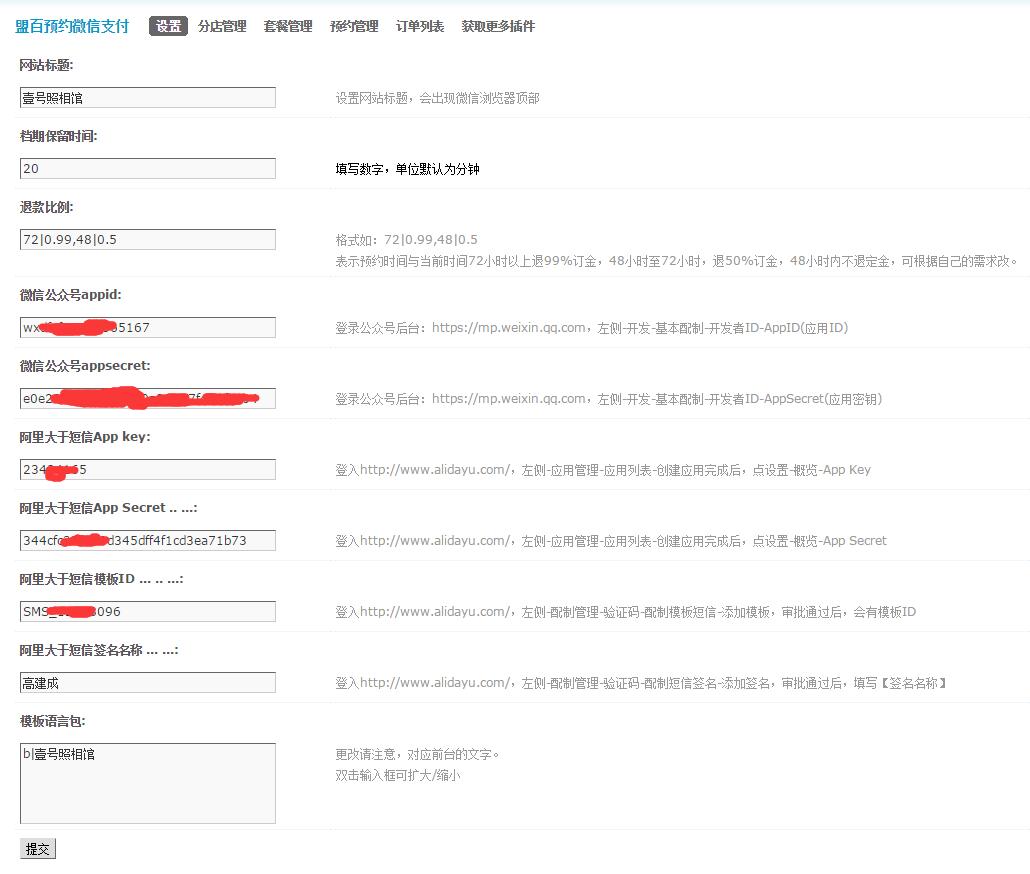1030x874 pixels.
Task: Go to the 套餐管理 tab
Action: (288, 27)
